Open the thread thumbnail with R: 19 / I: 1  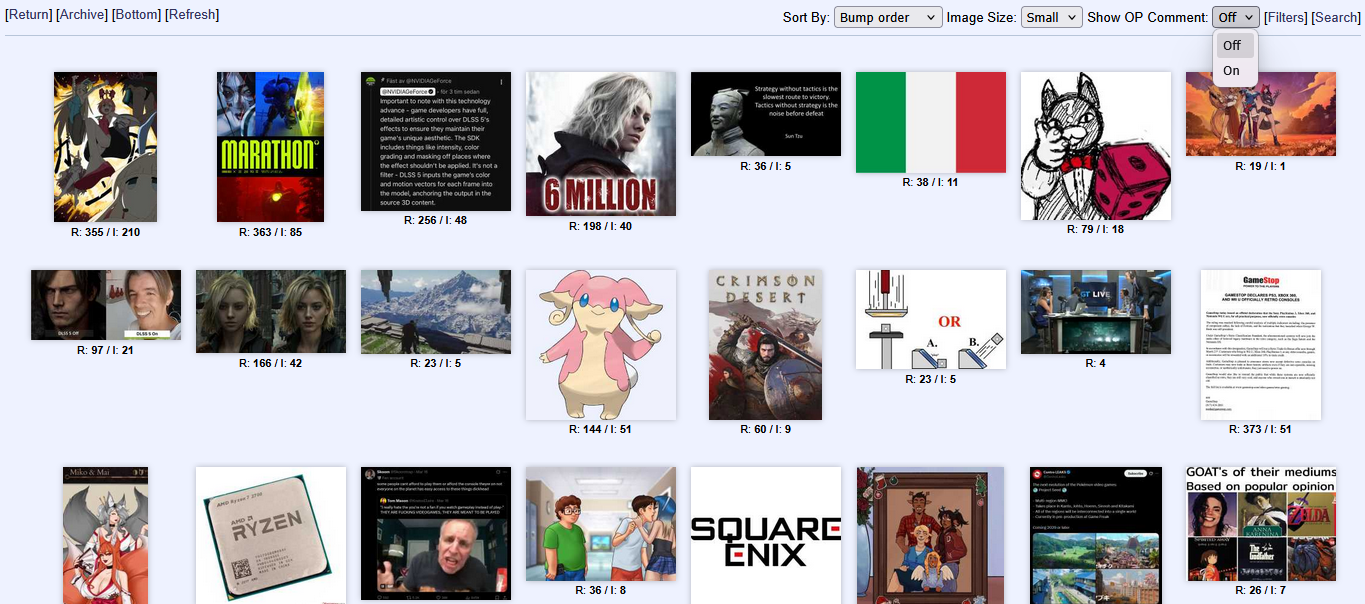1261,114
